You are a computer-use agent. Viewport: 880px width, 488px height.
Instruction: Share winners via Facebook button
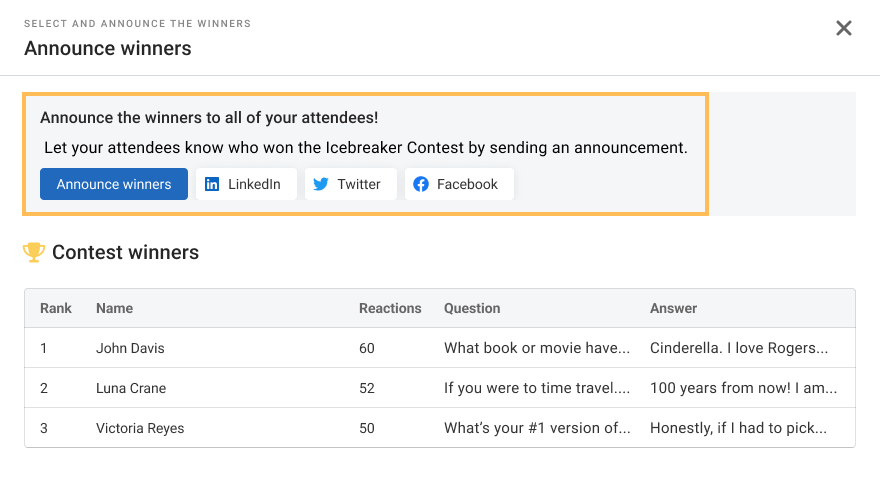pos(459,184)
